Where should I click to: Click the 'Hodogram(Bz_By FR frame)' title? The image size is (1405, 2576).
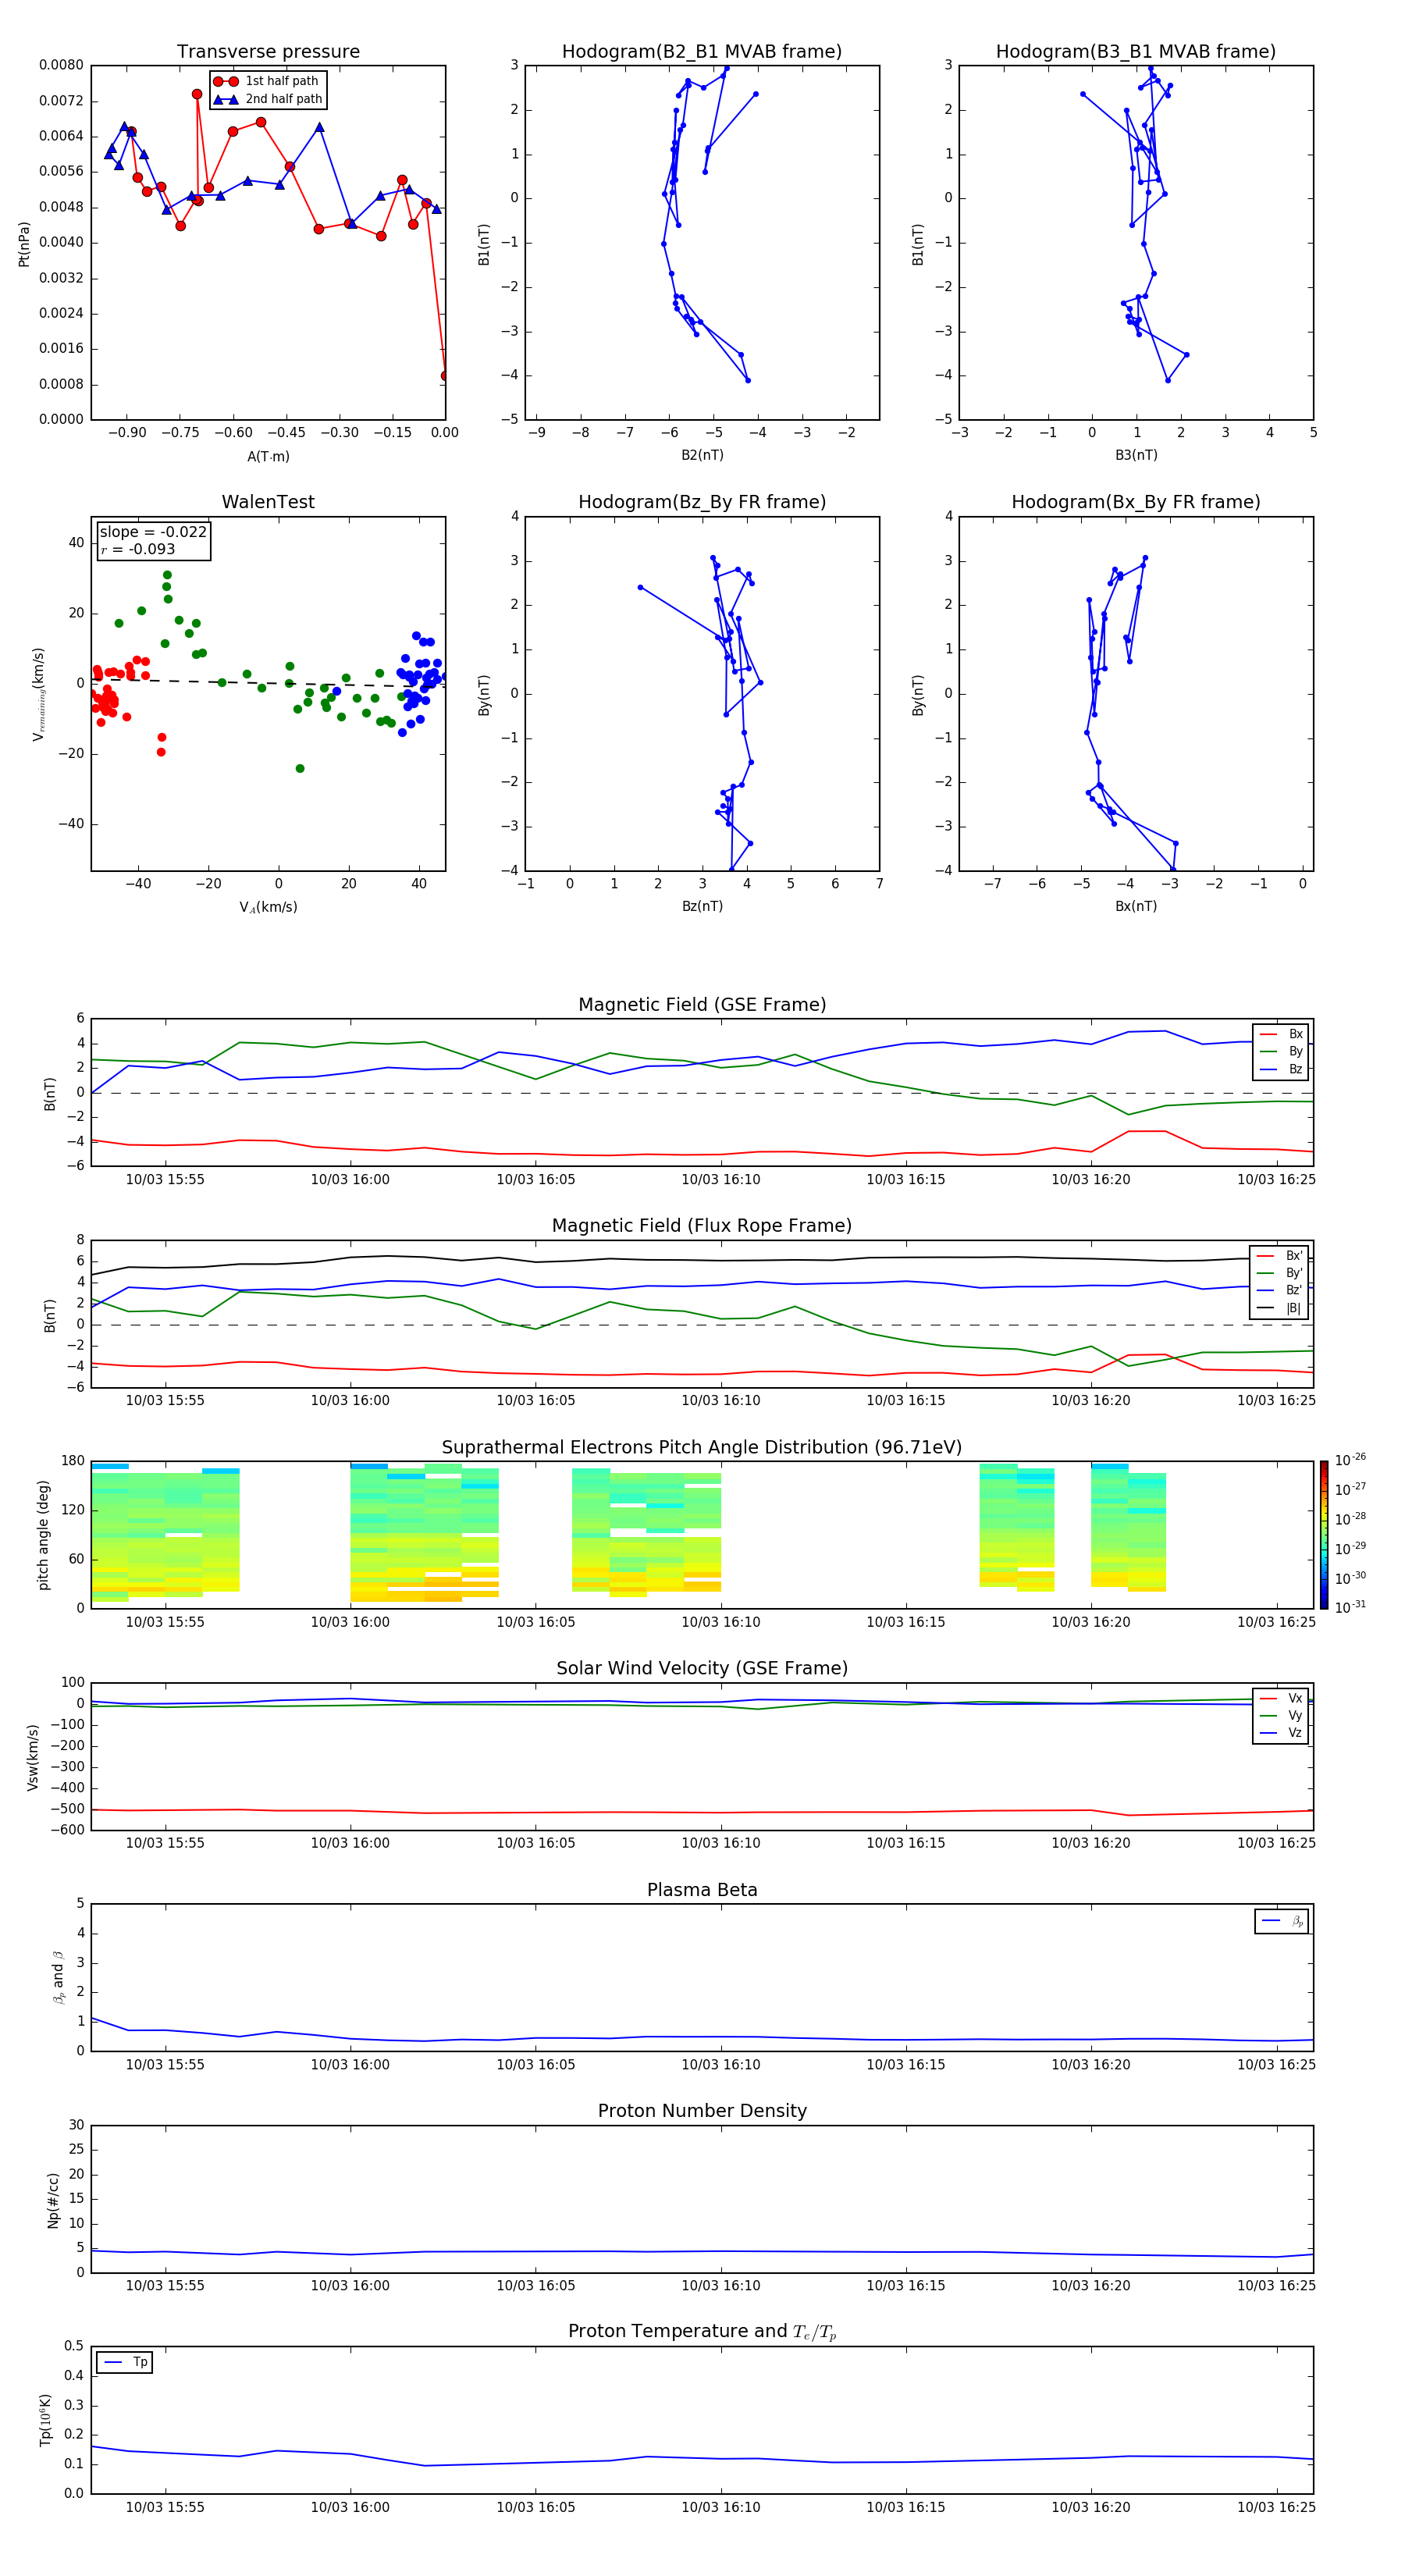point(702,502)
